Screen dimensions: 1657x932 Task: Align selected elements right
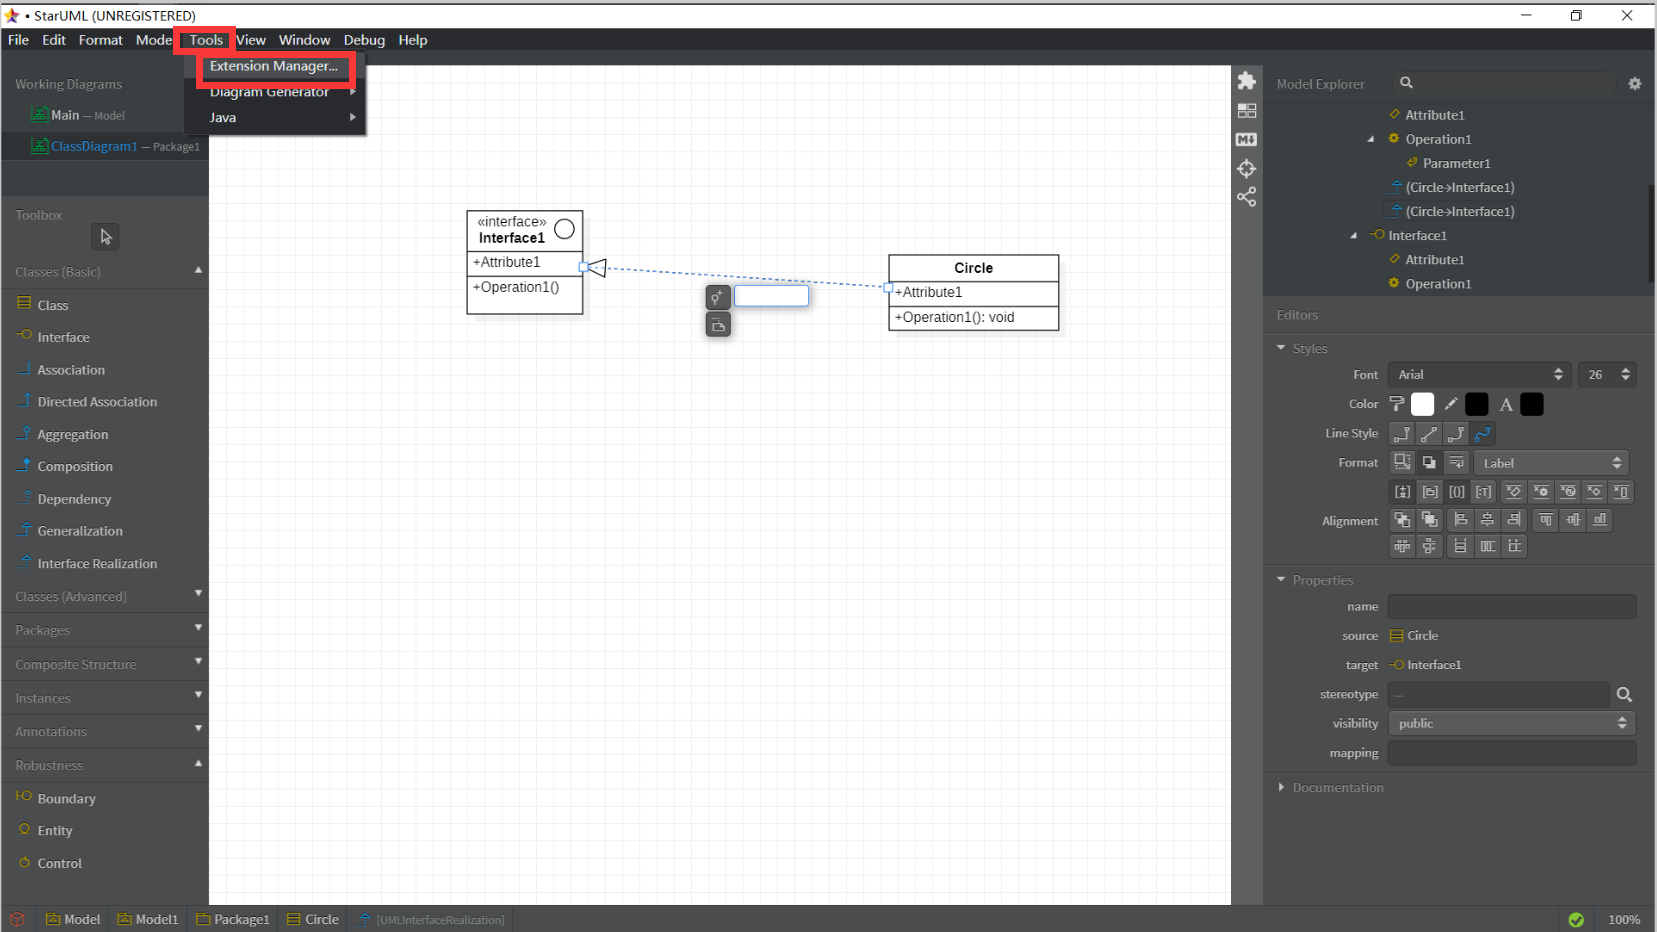1515,520
